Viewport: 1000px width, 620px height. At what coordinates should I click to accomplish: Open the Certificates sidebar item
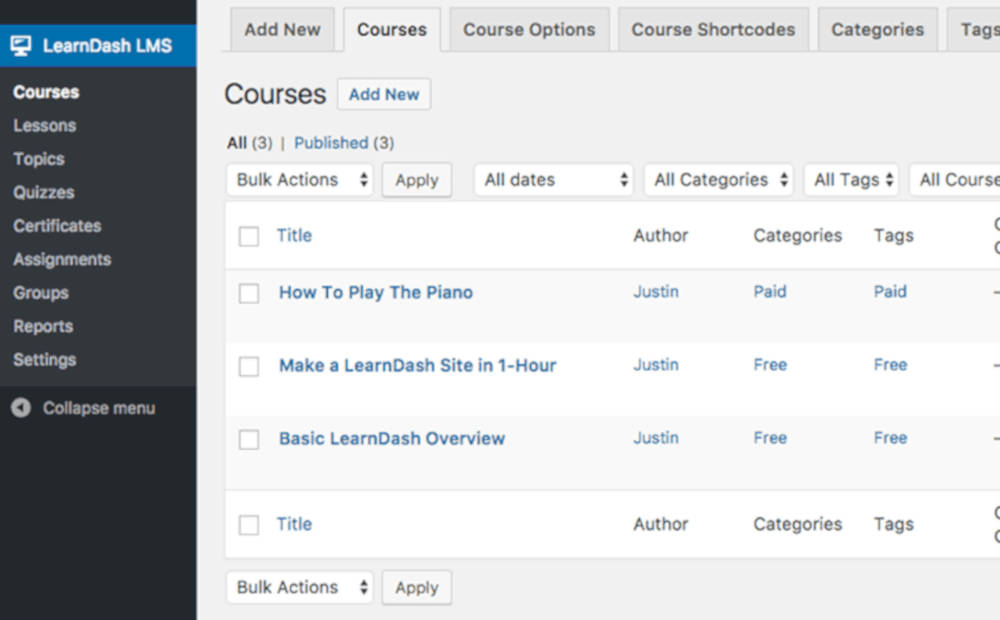(57, 226)
